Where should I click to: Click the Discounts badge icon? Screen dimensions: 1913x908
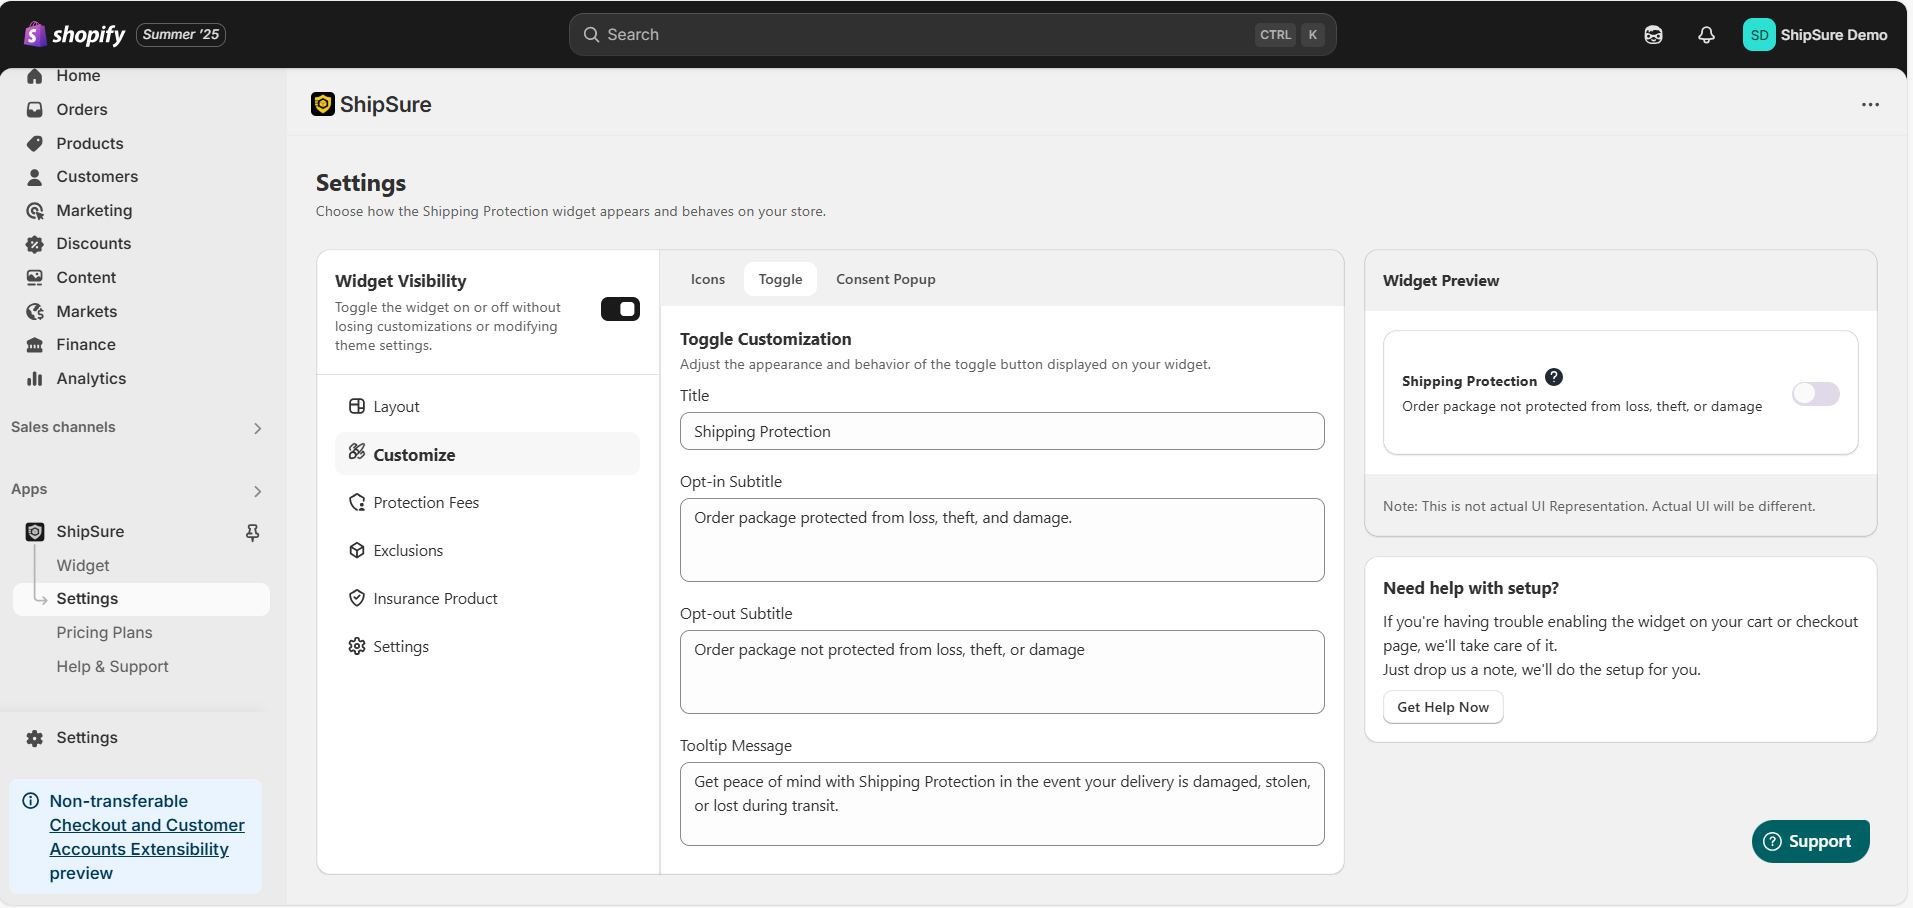click(35, 244)
